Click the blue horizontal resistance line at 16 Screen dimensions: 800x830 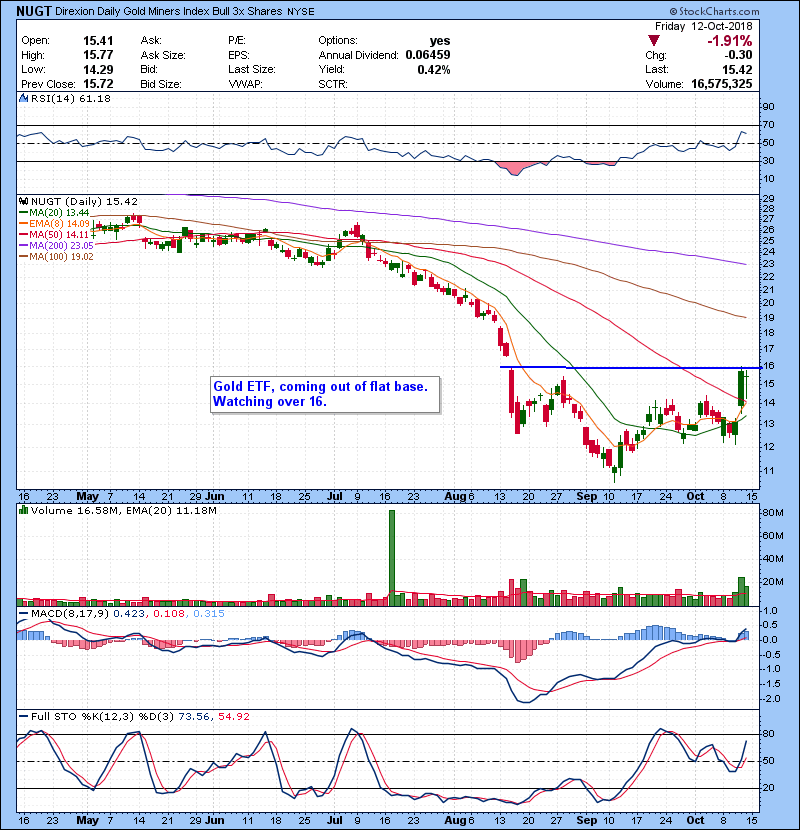[x=630, y=367]
